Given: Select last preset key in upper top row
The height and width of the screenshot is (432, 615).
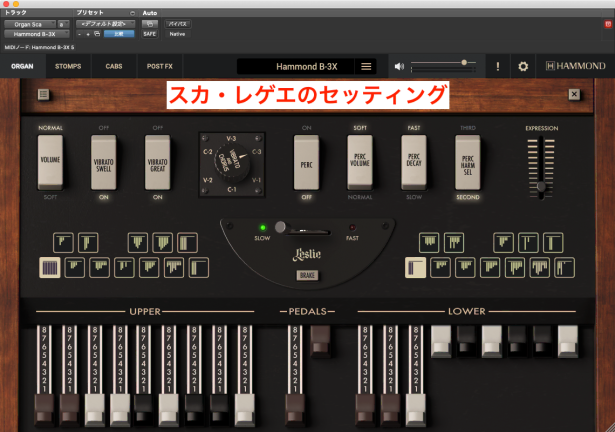Looking at the screenshot, I should tap(187, 242).
